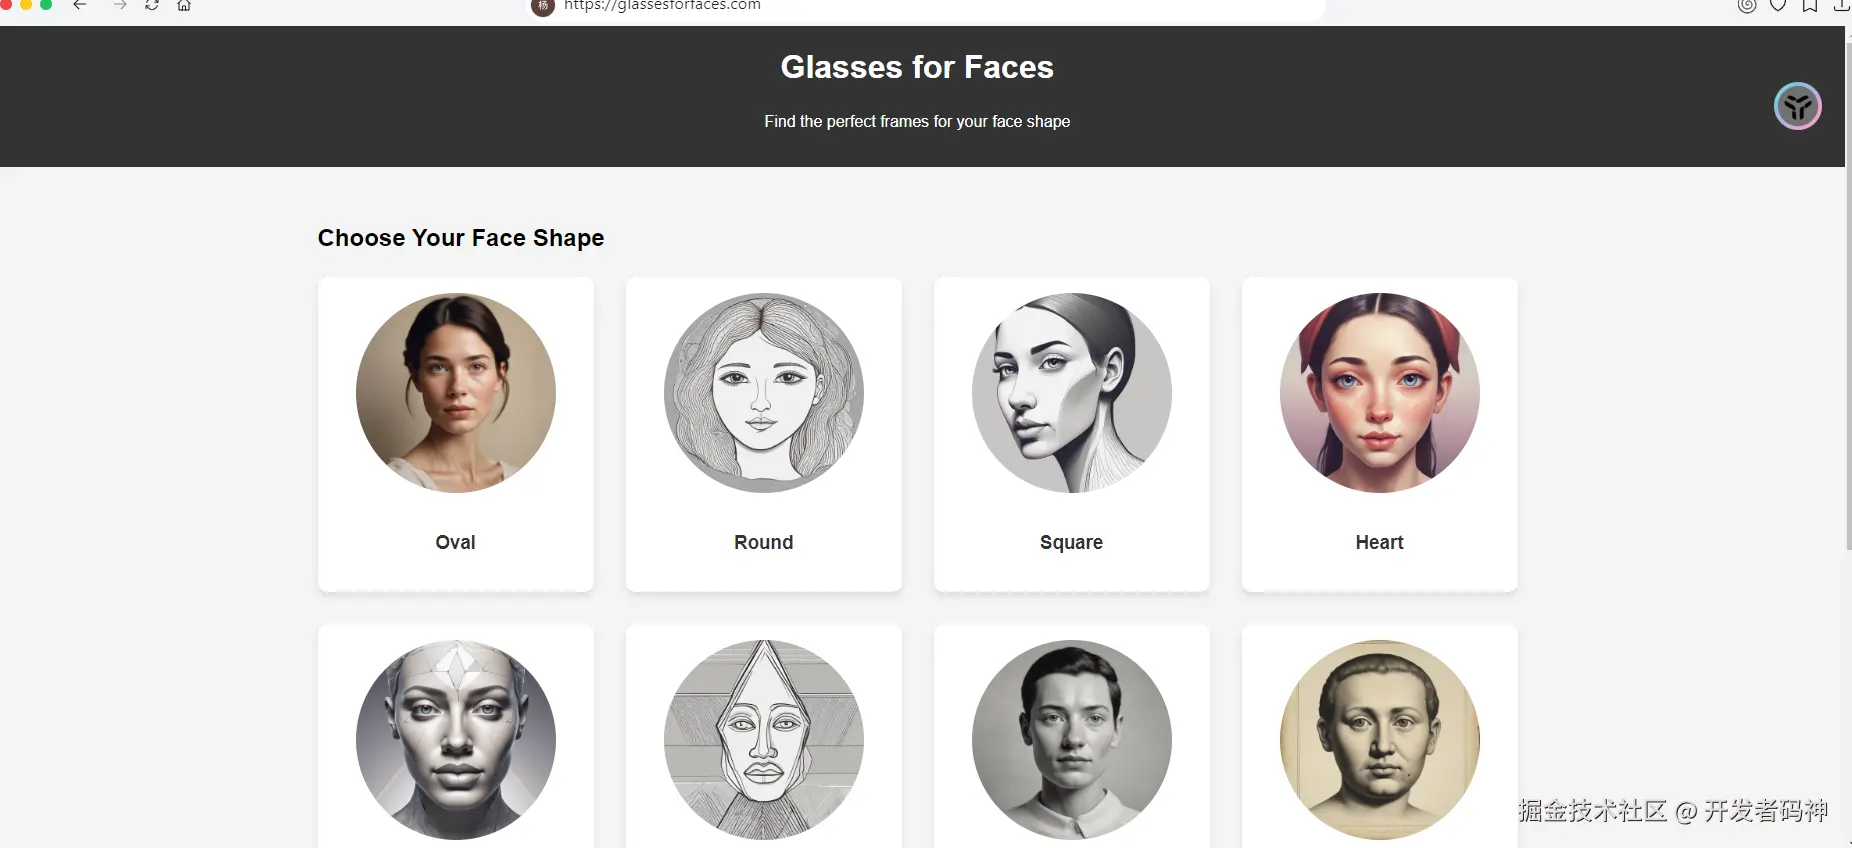Select the Heart face shape portrait
The height and width of the screenshot is (848, 1852).
[x=1380, y=393]
